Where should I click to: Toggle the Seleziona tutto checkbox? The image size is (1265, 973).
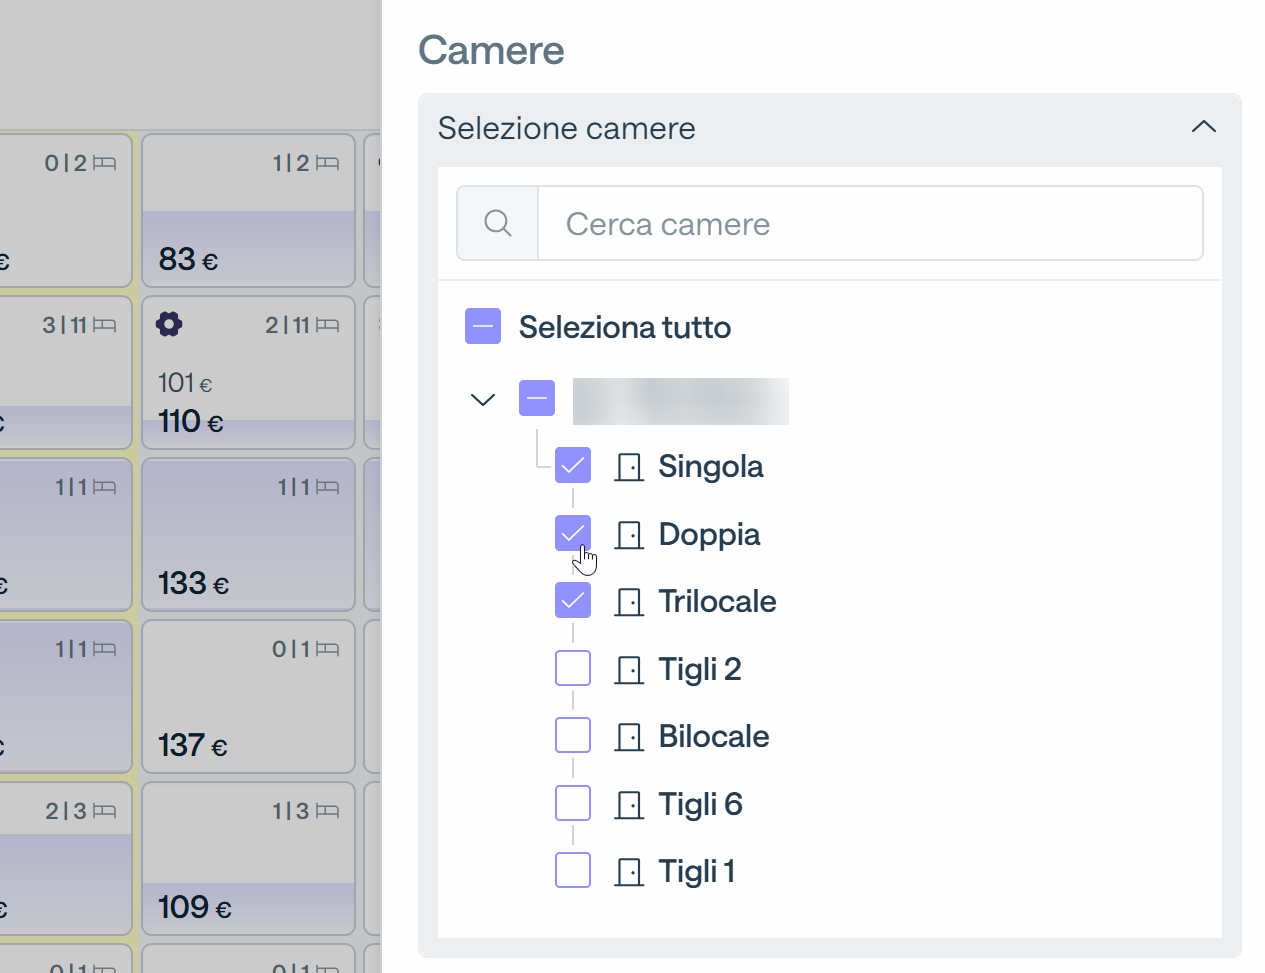483,326
